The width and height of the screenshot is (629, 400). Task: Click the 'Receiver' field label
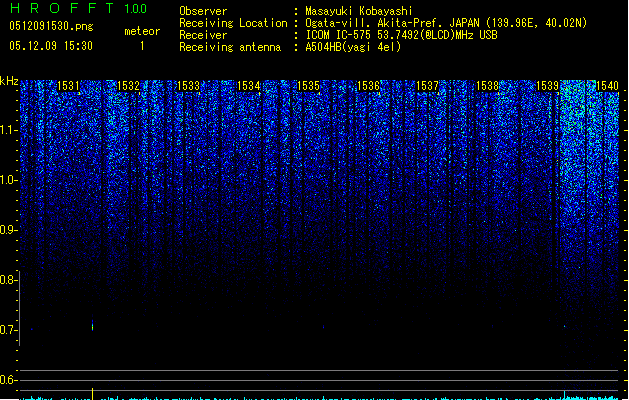click(203, 35)
